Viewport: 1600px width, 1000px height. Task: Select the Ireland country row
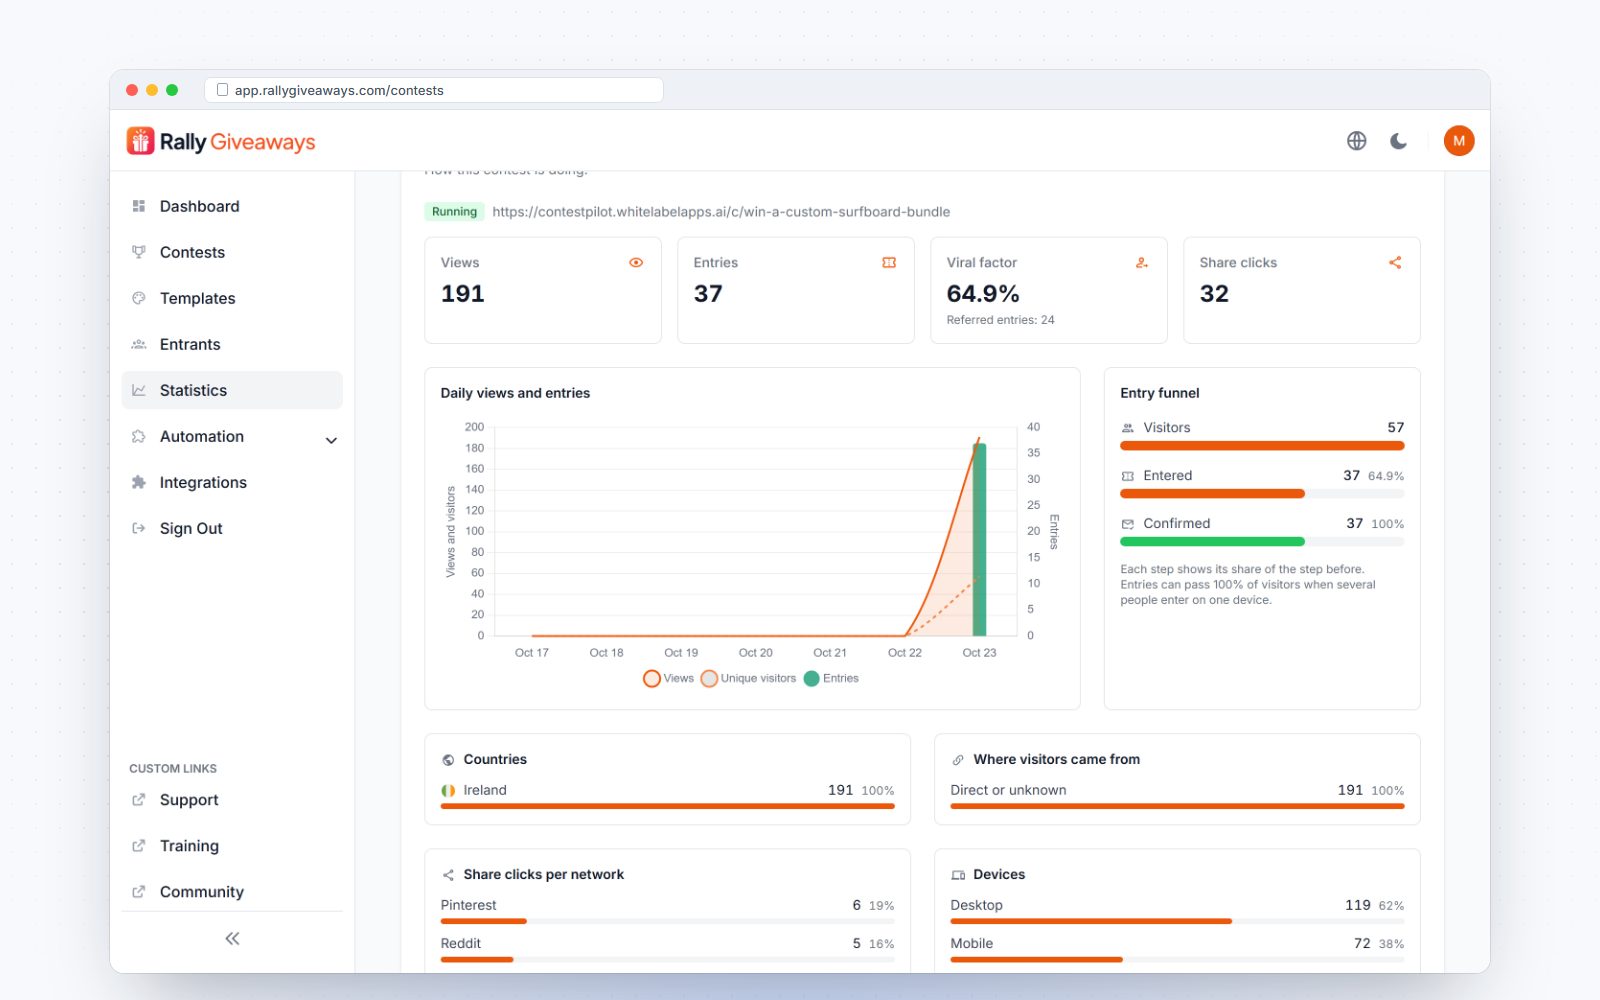[668, 796]
